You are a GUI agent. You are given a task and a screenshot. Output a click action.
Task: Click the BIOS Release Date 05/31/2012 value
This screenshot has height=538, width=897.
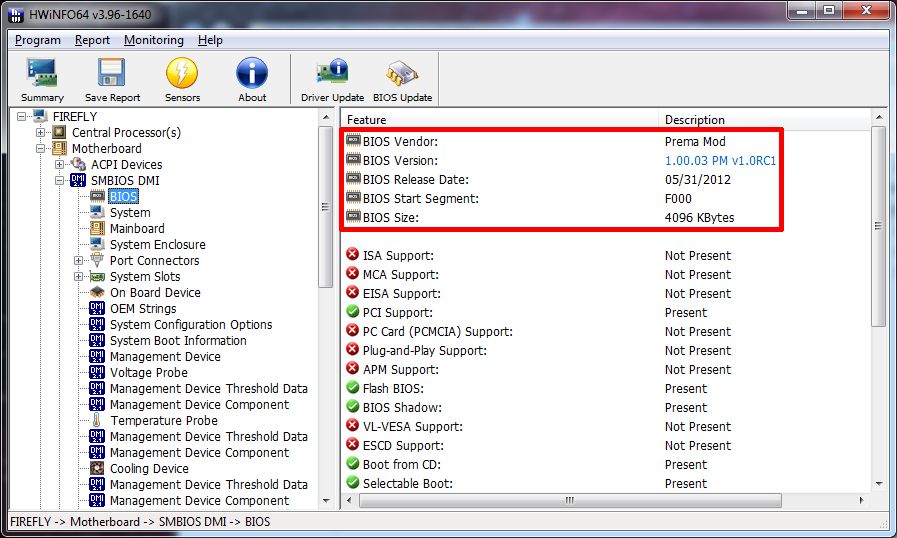pyautogui.click(x=697, y=179)
